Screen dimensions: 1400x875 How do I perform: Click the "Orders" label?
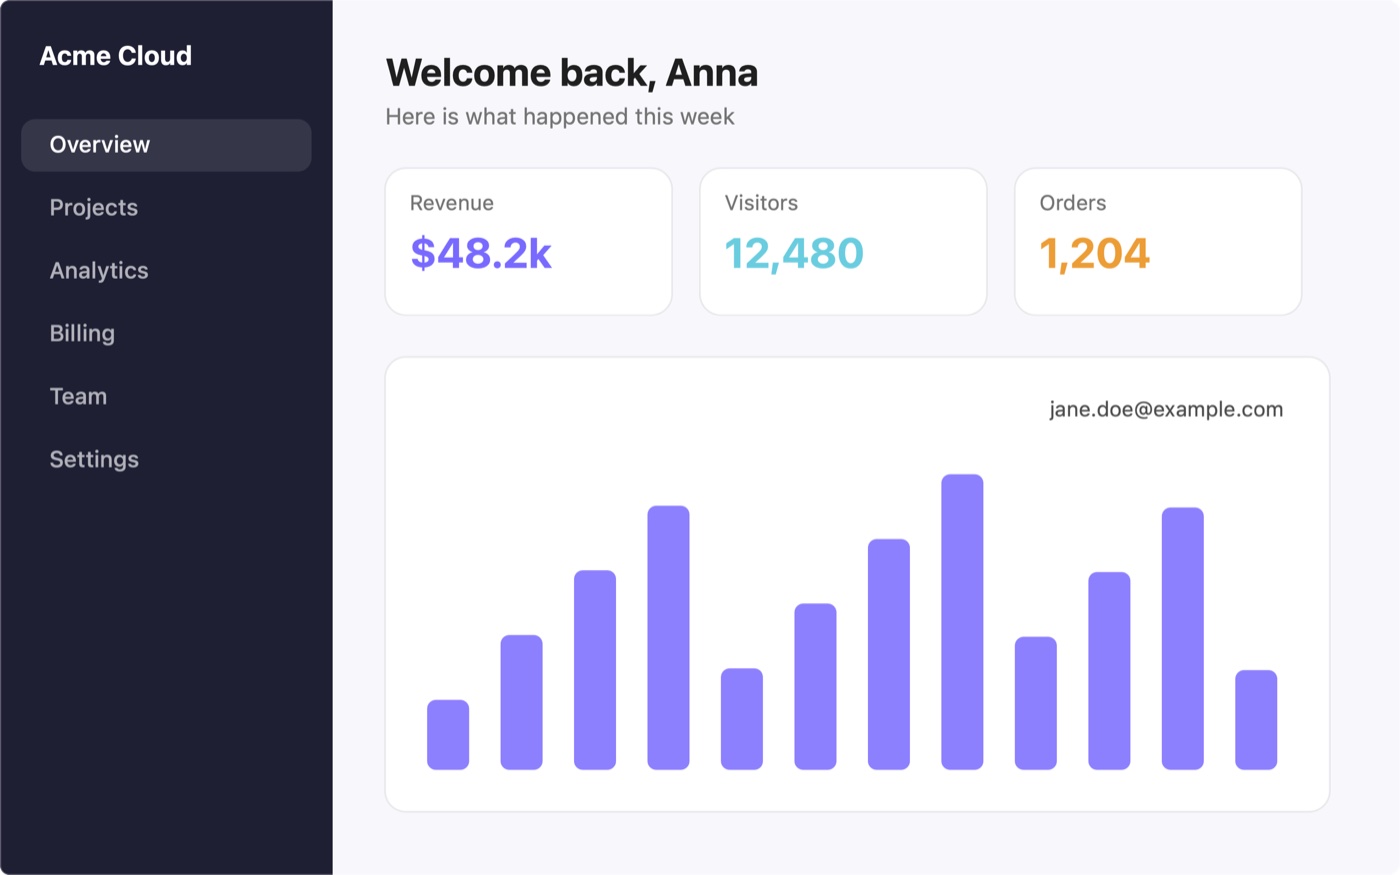(1073, 203)
